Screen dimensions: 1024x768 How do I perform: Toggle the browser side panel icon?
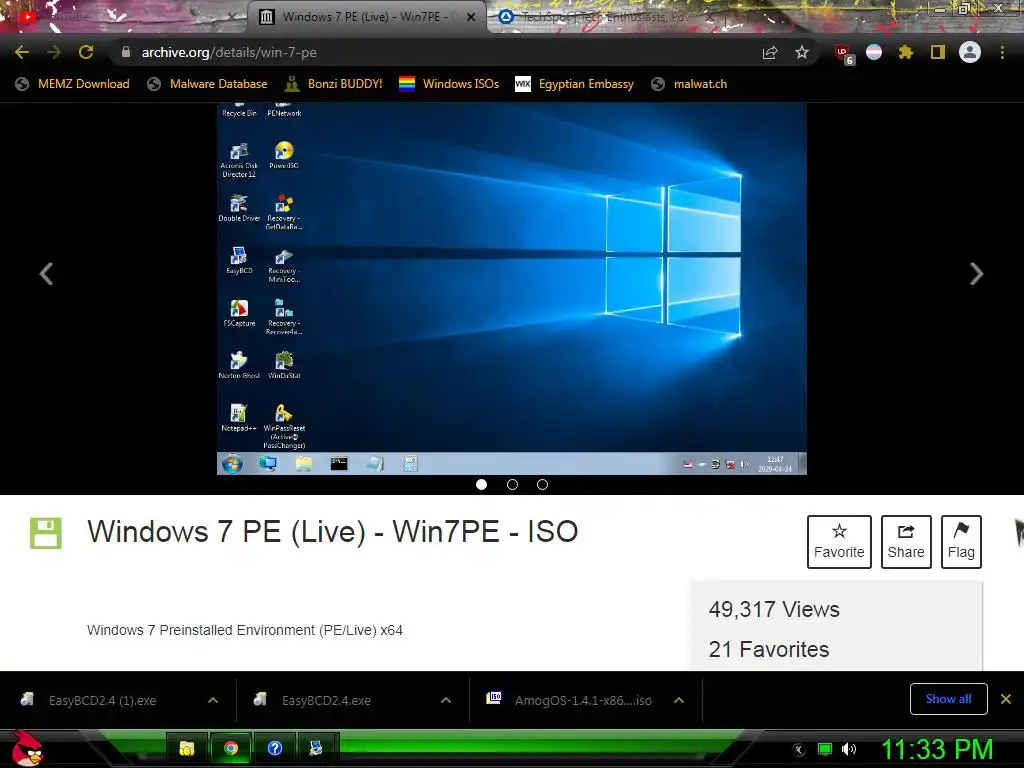point(938,52)
